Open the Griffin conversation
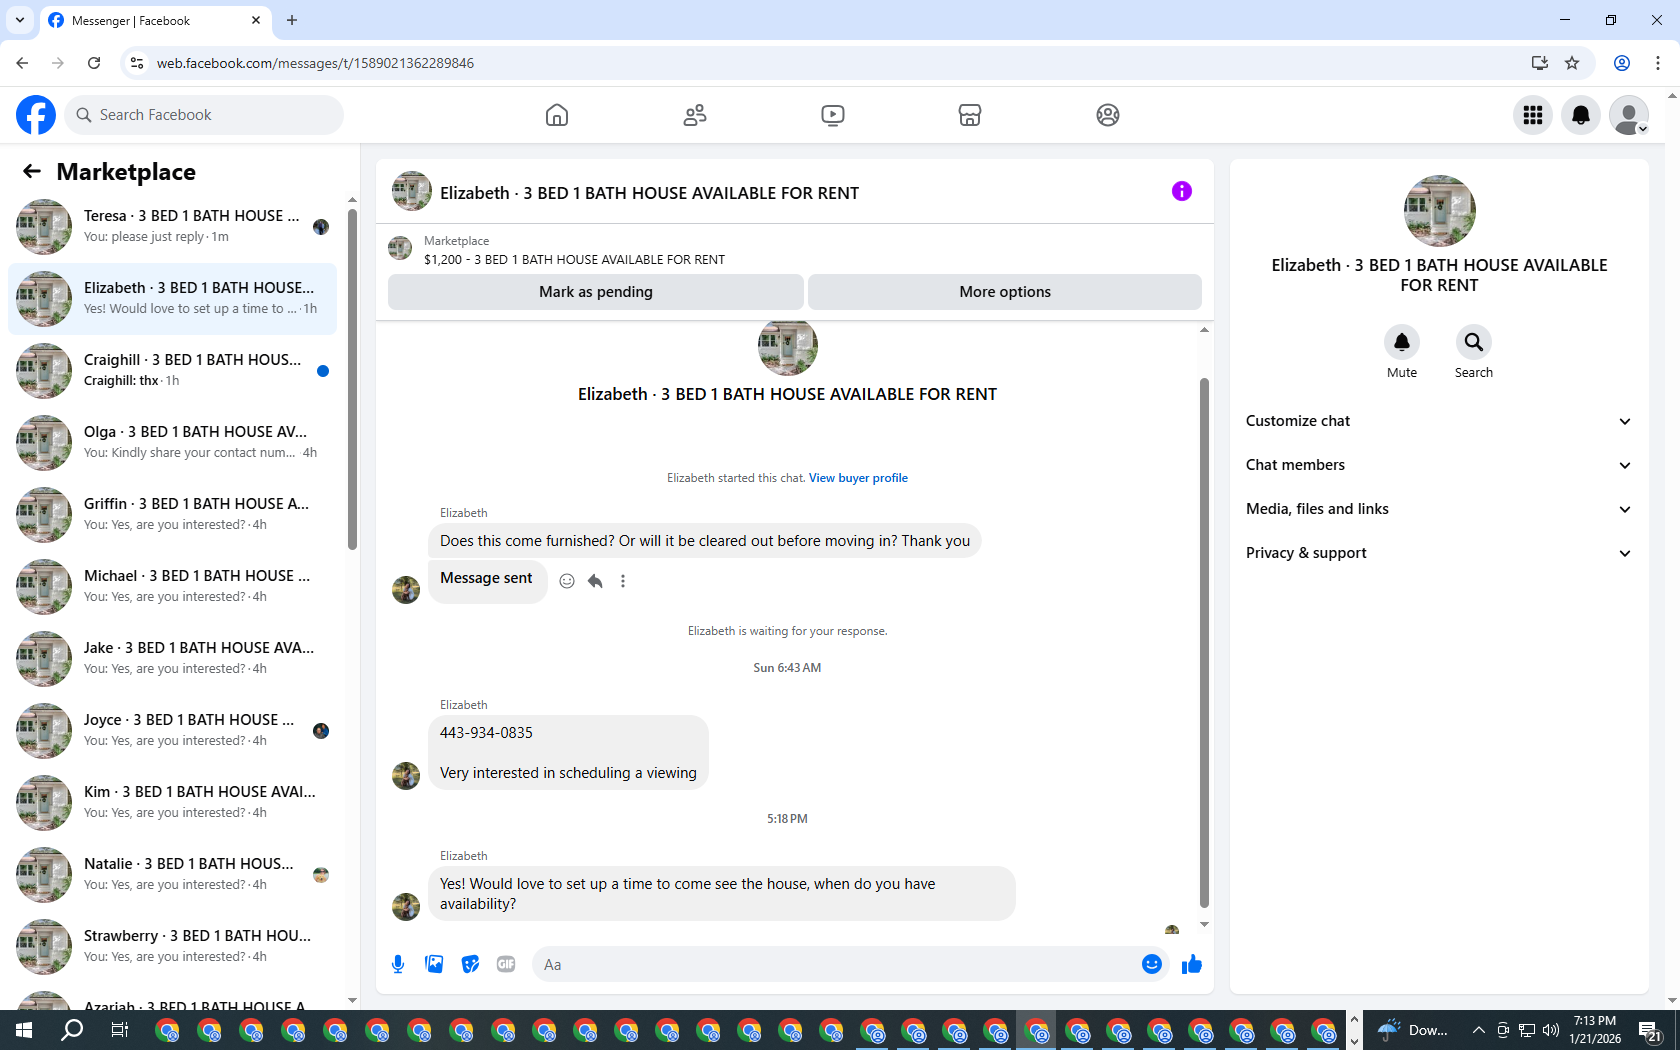The image size is (1680, 1050). (x=172, y=514)
